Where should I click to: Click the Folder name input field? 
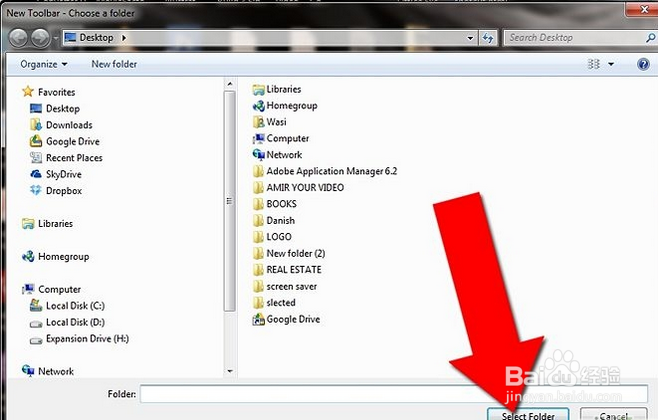coord(394,394)
